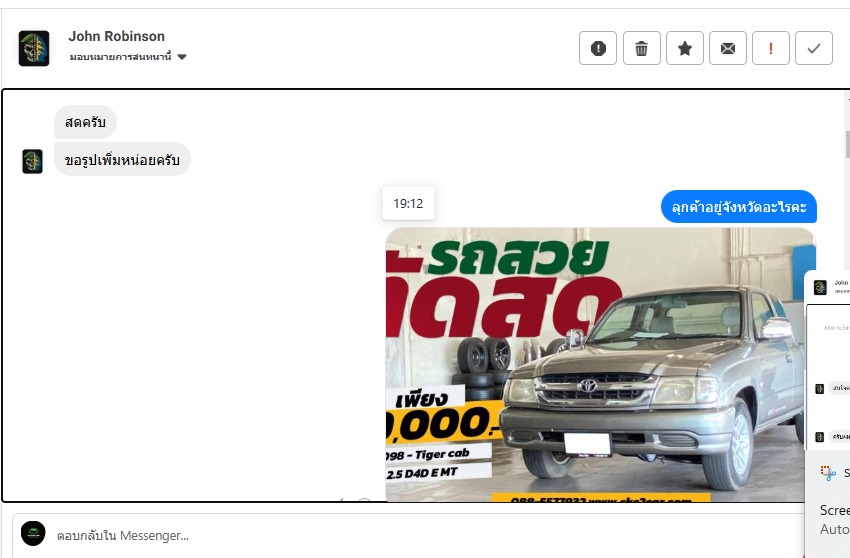Click the John Robinson name in the header
Viewport: 850px width, 558px height.
117,36
